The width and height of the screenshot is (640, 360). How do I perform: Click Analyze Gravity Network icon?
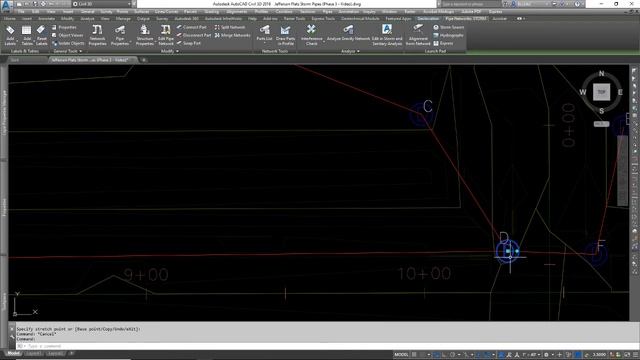tap(348, 33)
